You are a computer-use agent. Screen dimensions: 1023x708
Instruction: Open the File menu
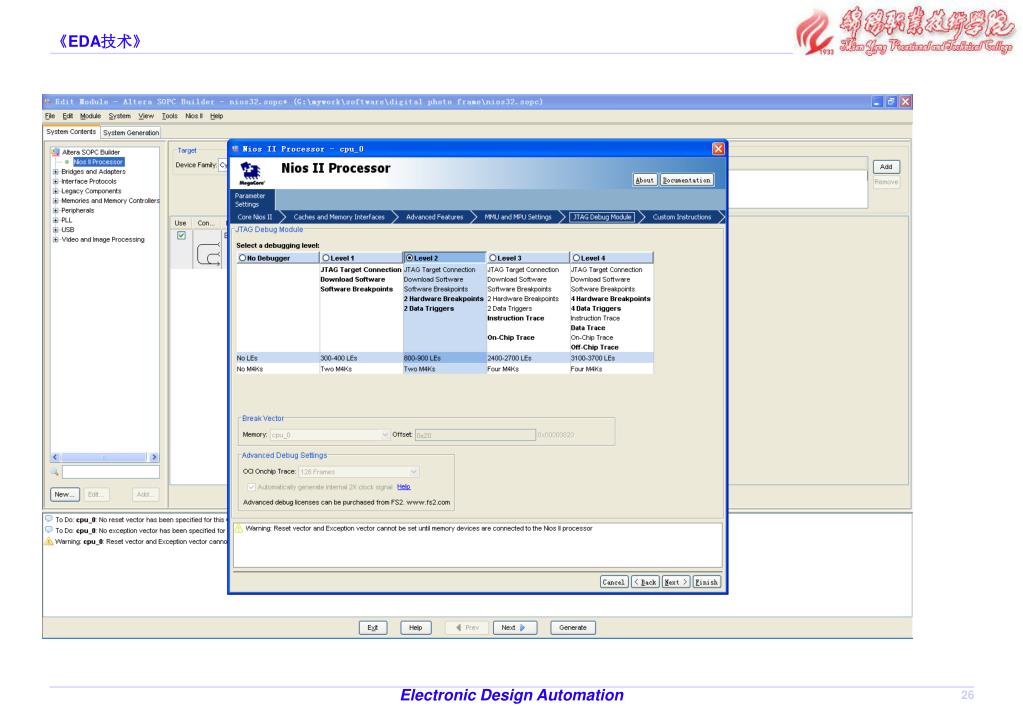click(50, 116)
